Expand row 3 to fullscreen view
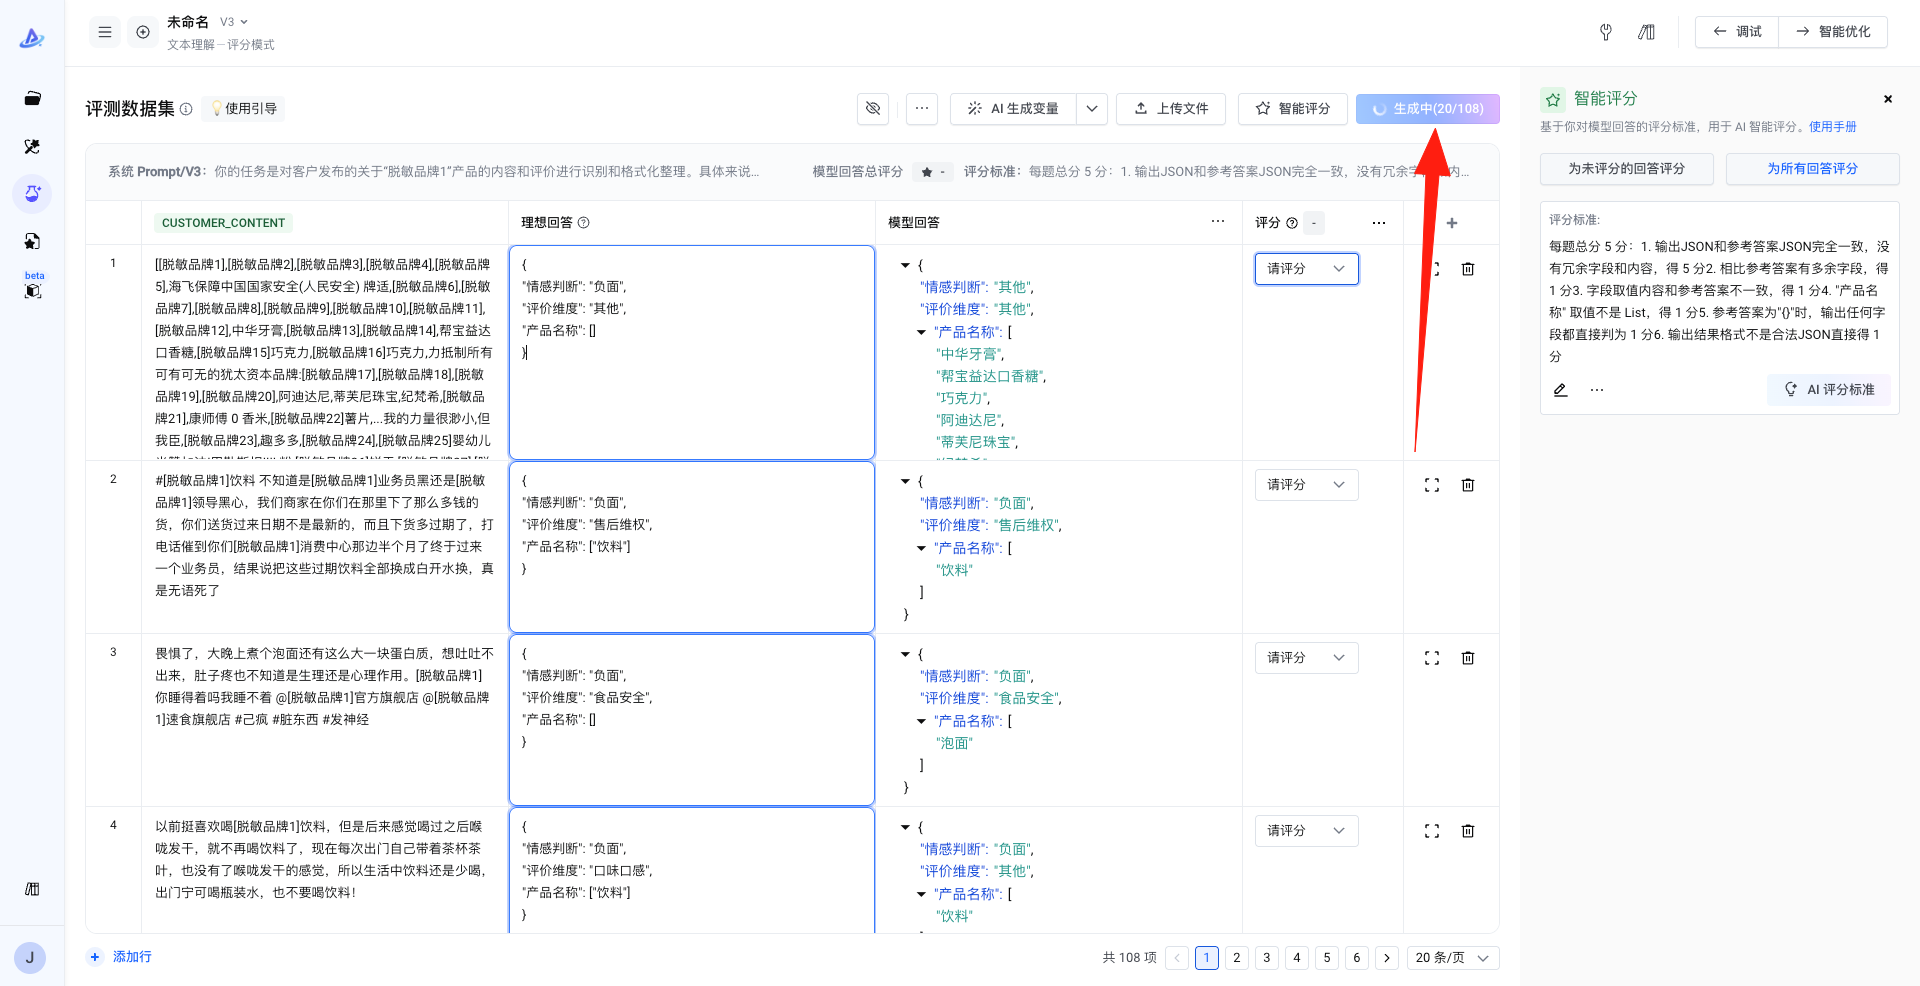The image size is (1920, 986). click(x=1432, y=658)
